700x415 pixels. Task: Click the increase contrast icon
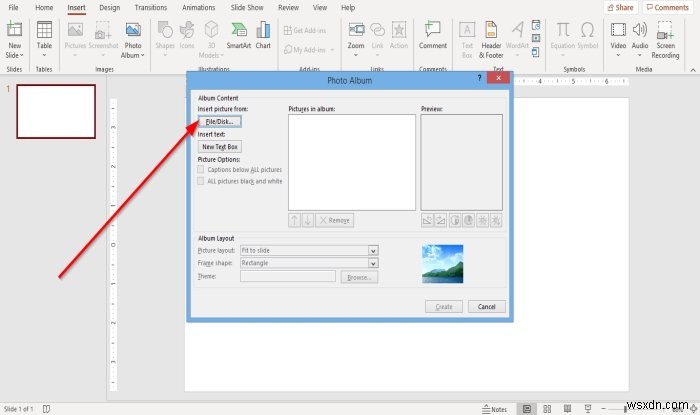pyautogui.click(x=455, y=220)
